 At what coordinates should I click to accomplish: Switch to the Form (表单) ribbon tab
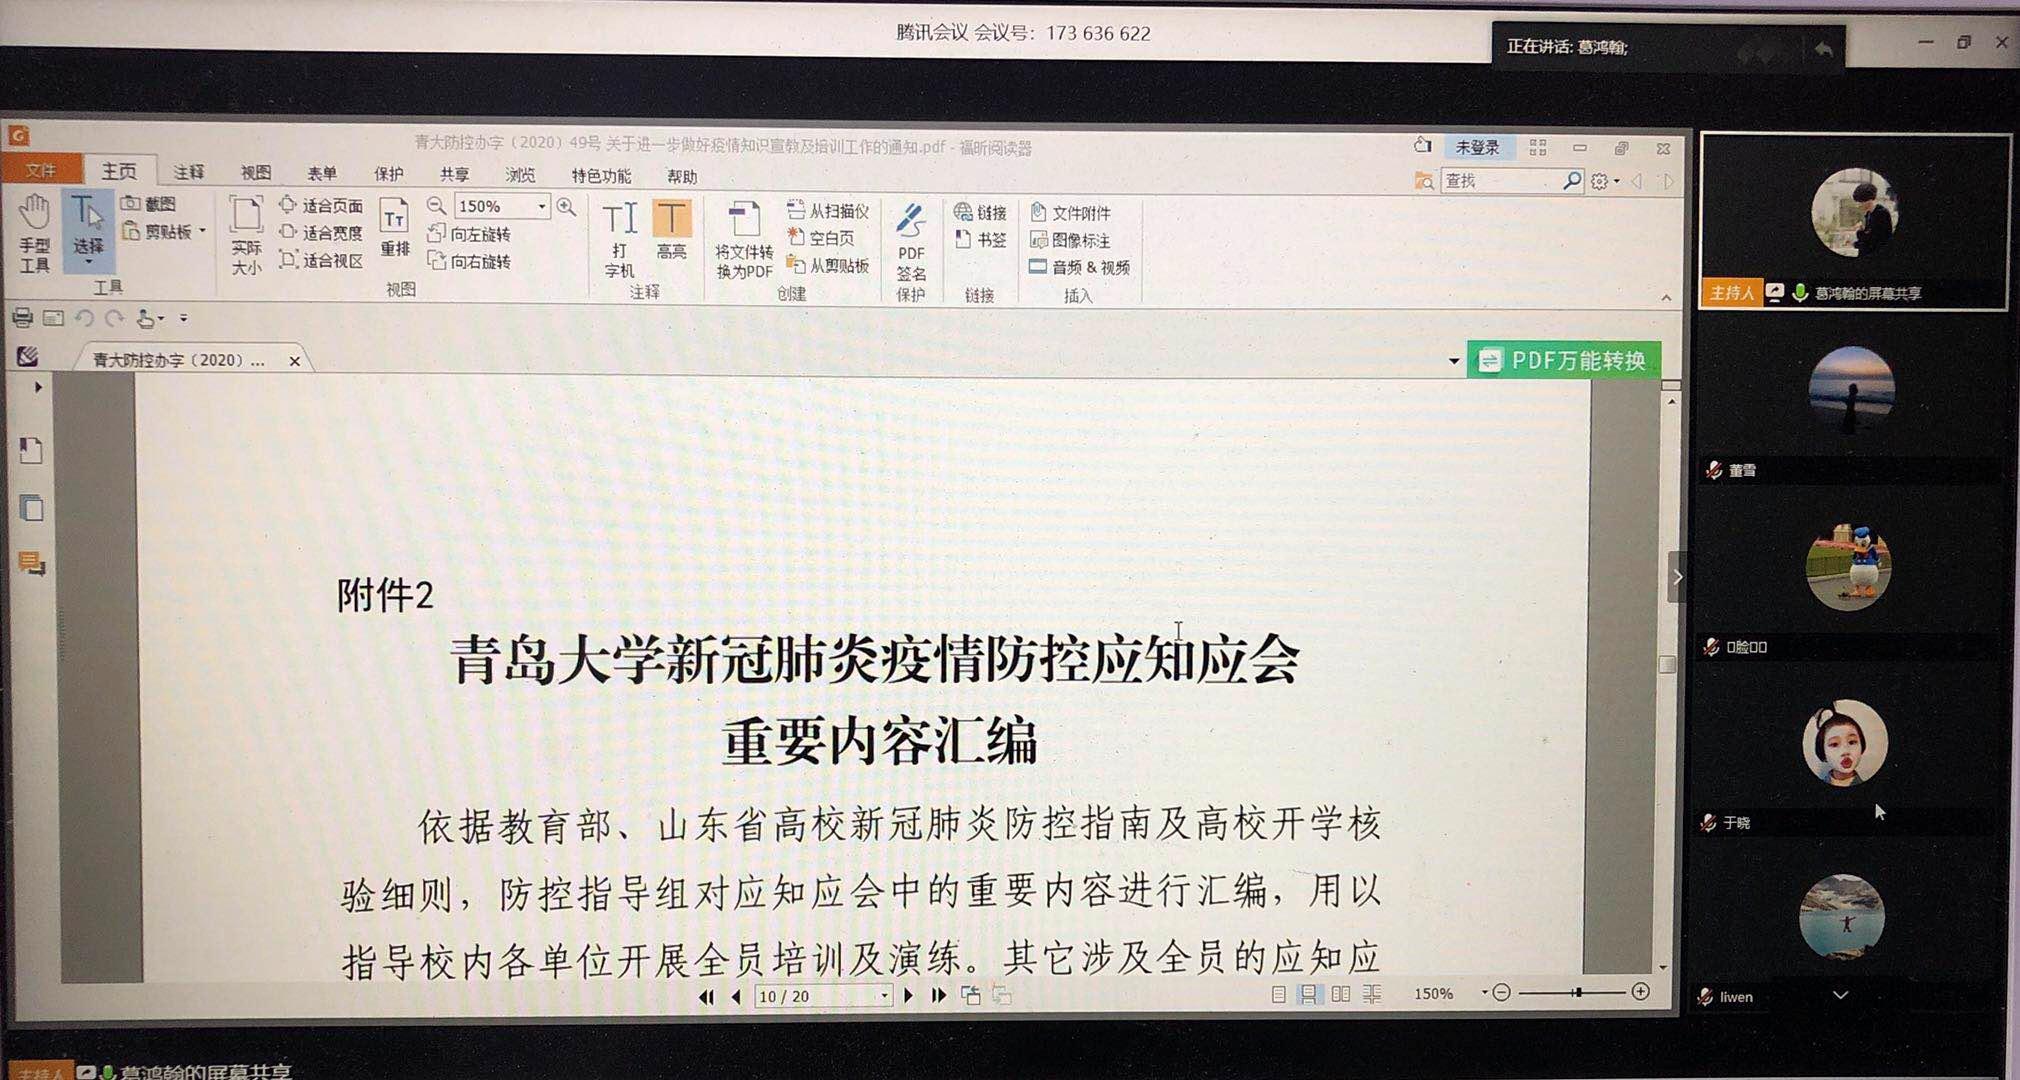click(x=322, y=173)
